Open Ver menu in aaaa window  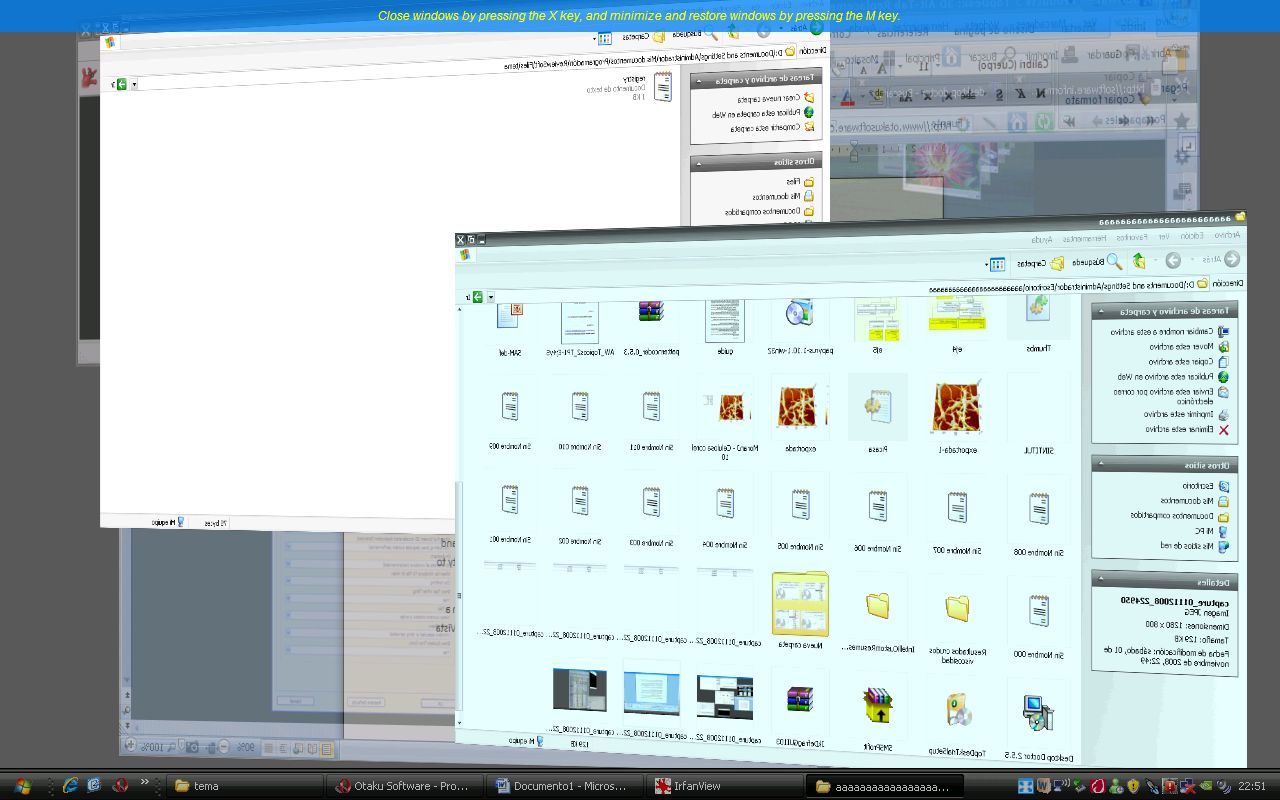[x=1163, y=237]
